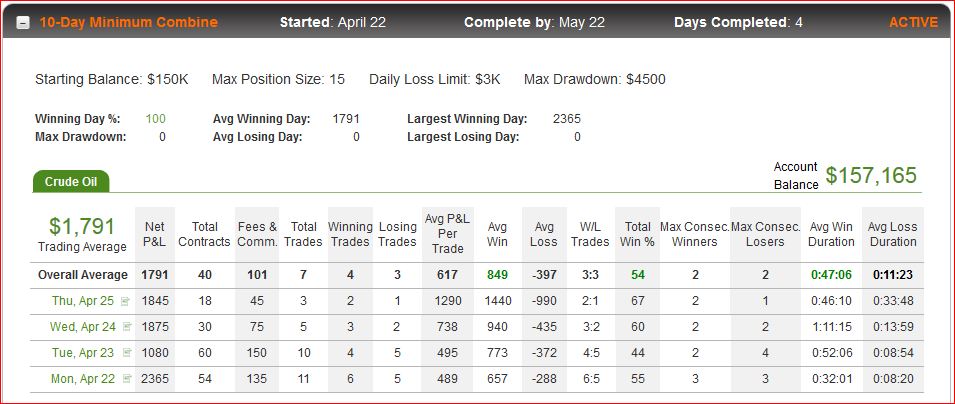The height and width of the screenshot is (404, 955).
Task: Click the Avg P&L Per Trade header
Action: coord(447,234)
